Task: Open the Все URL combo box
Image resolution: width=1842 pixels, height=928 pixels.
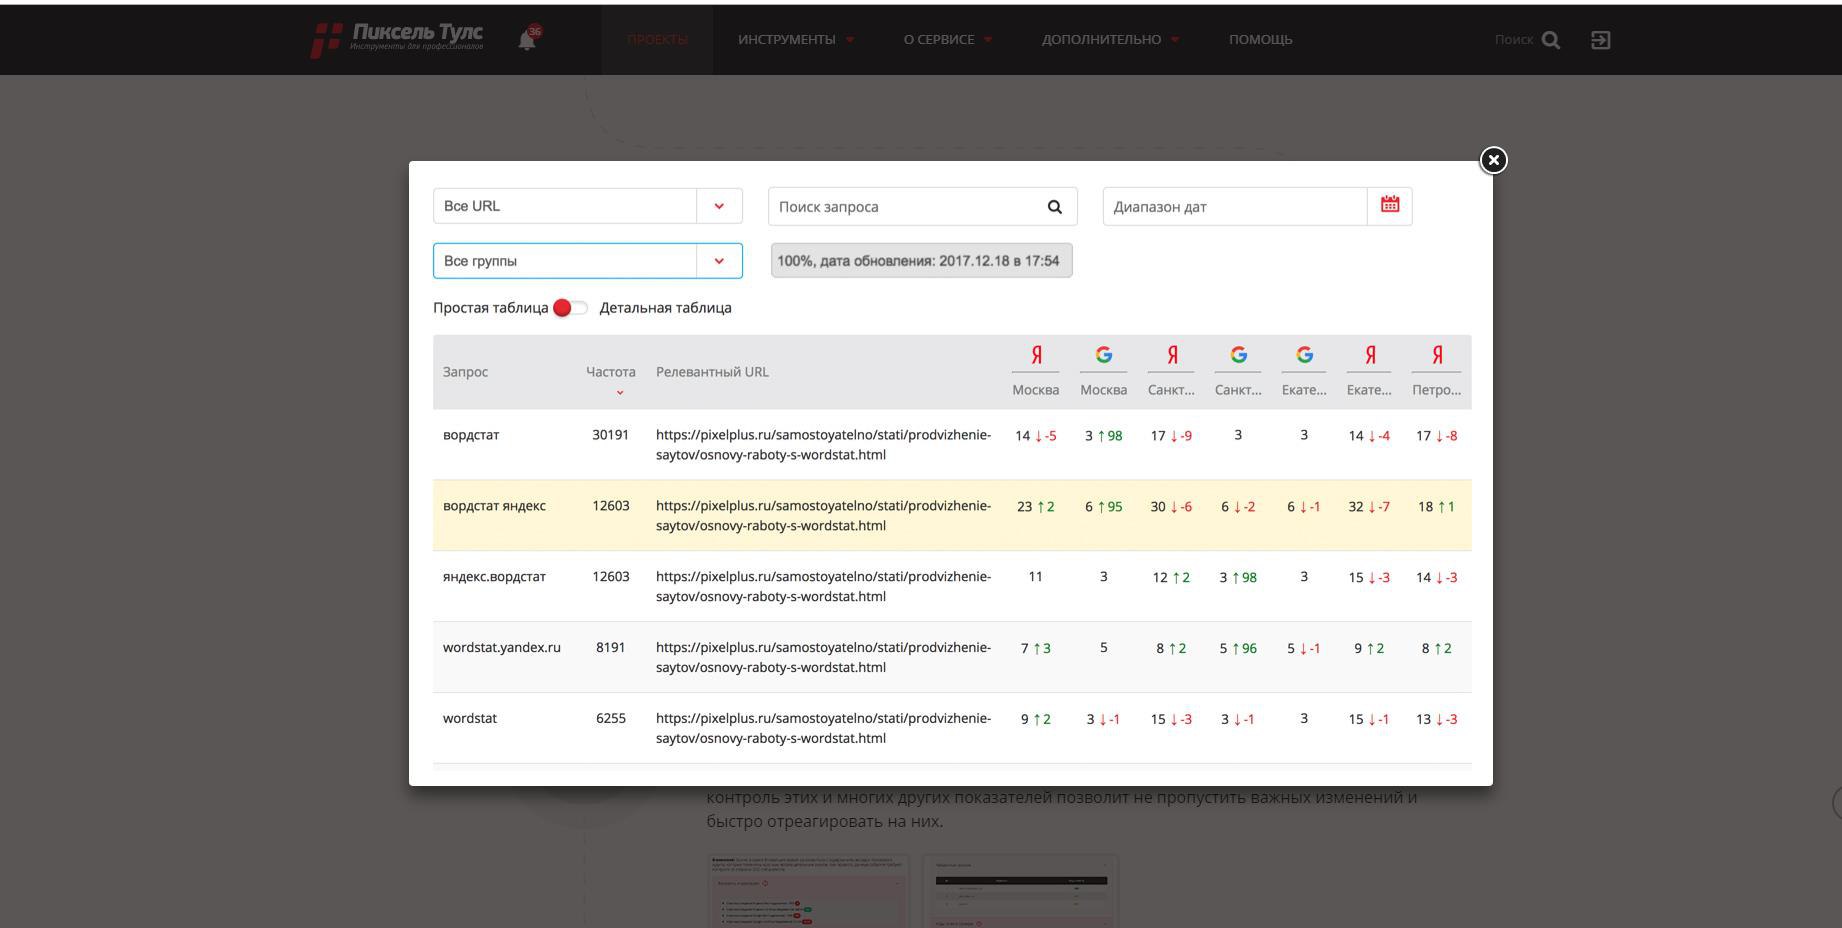Action: coord(588,206)
